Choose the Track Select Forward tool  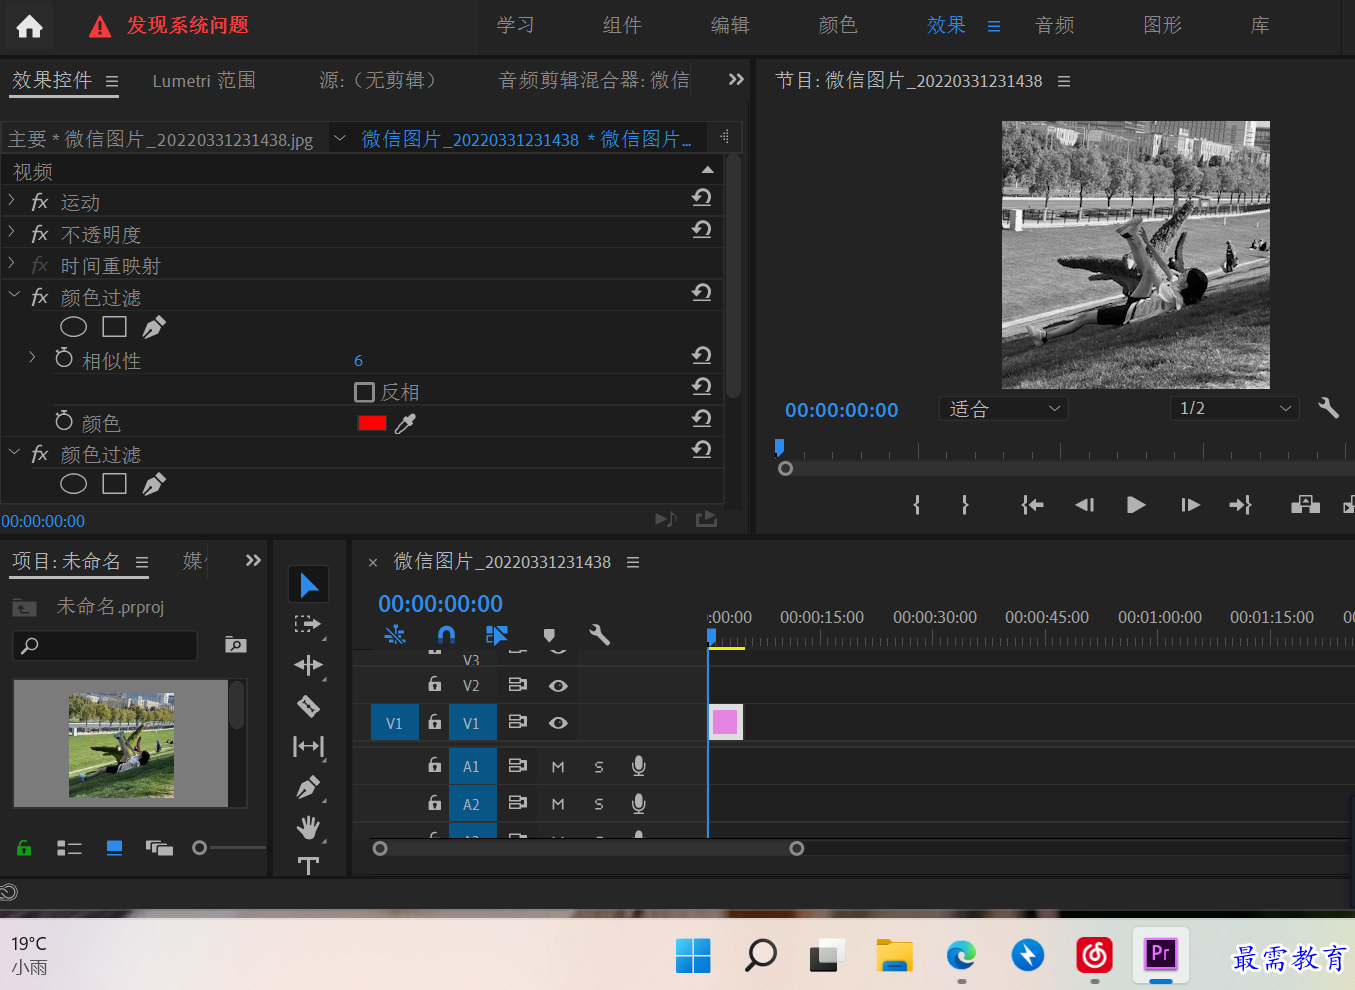pyautogui.click(x=308, y=625)
